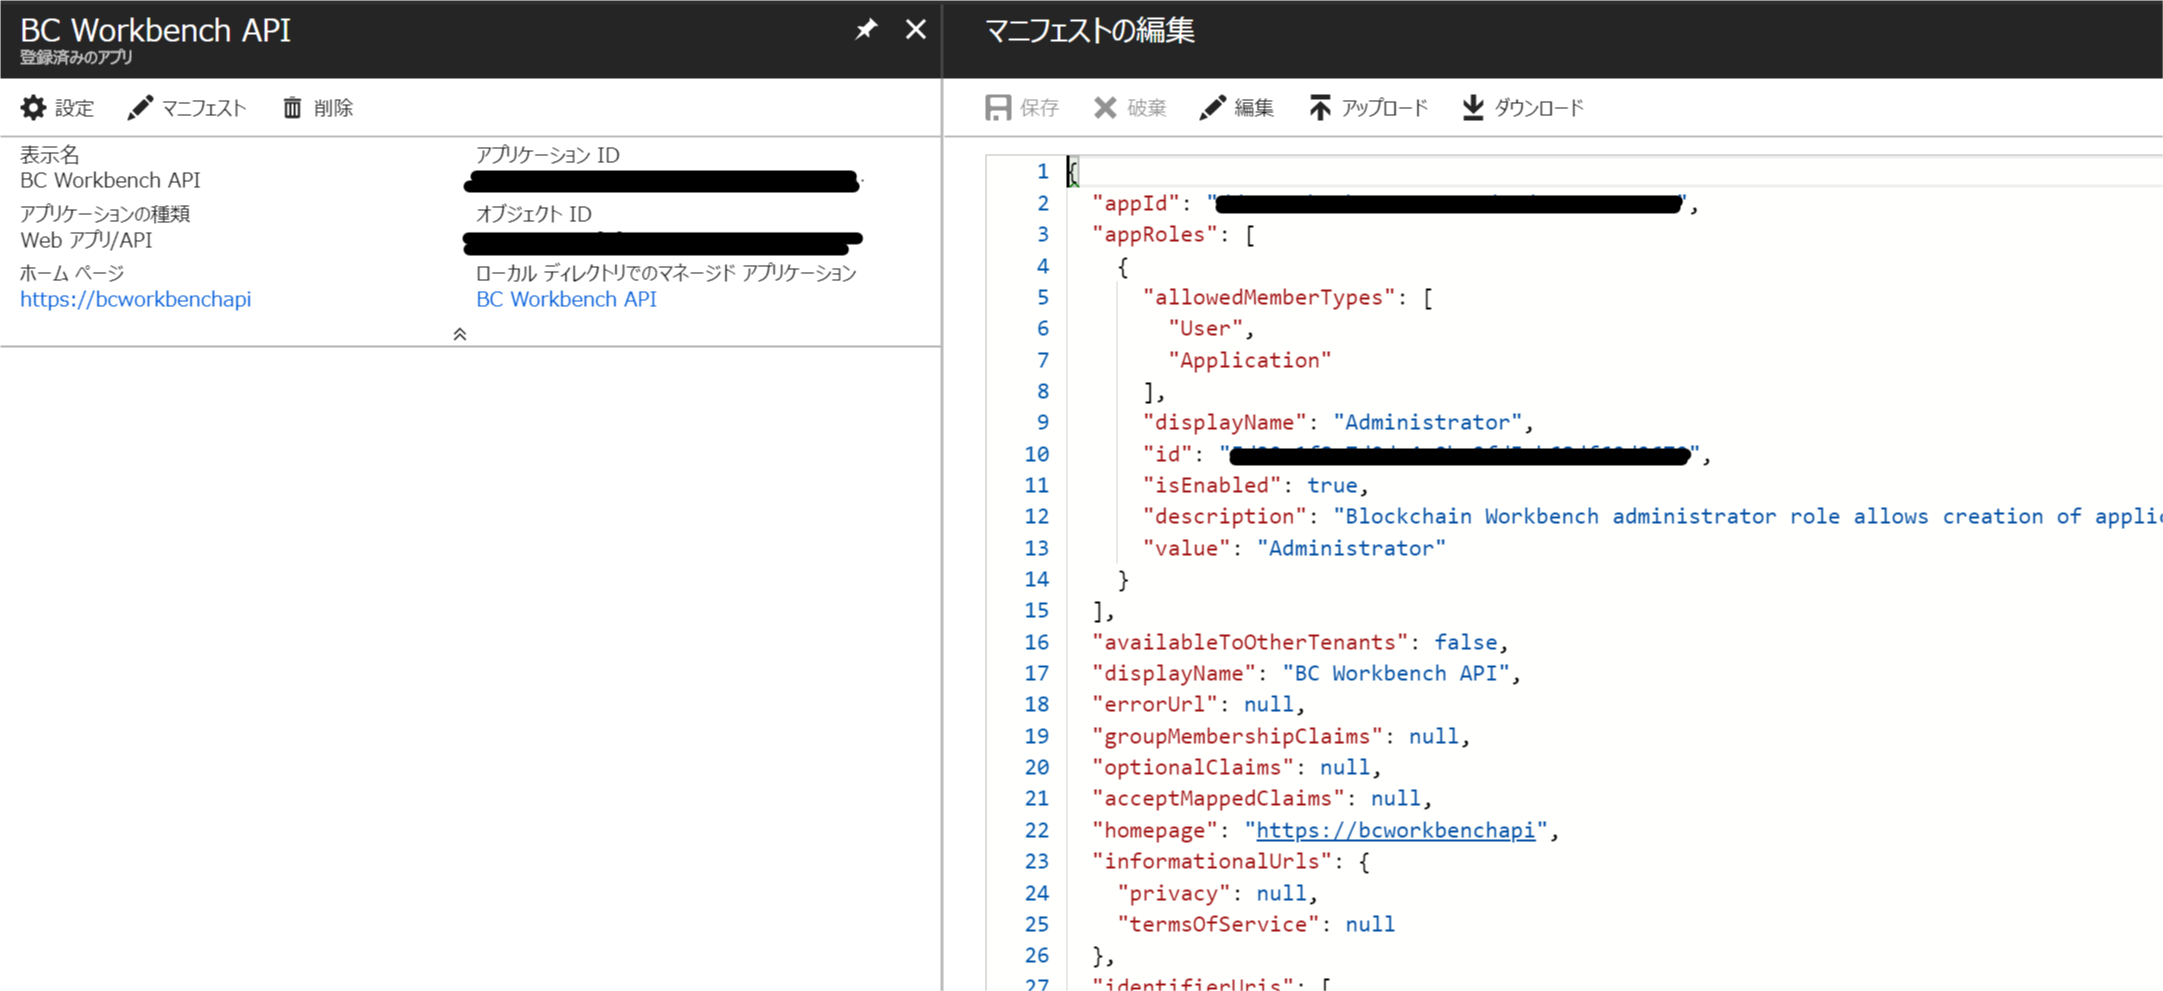Click the "groupMembershipClaims" key
Viewport: 2163px width, 991px height.
1238,737
